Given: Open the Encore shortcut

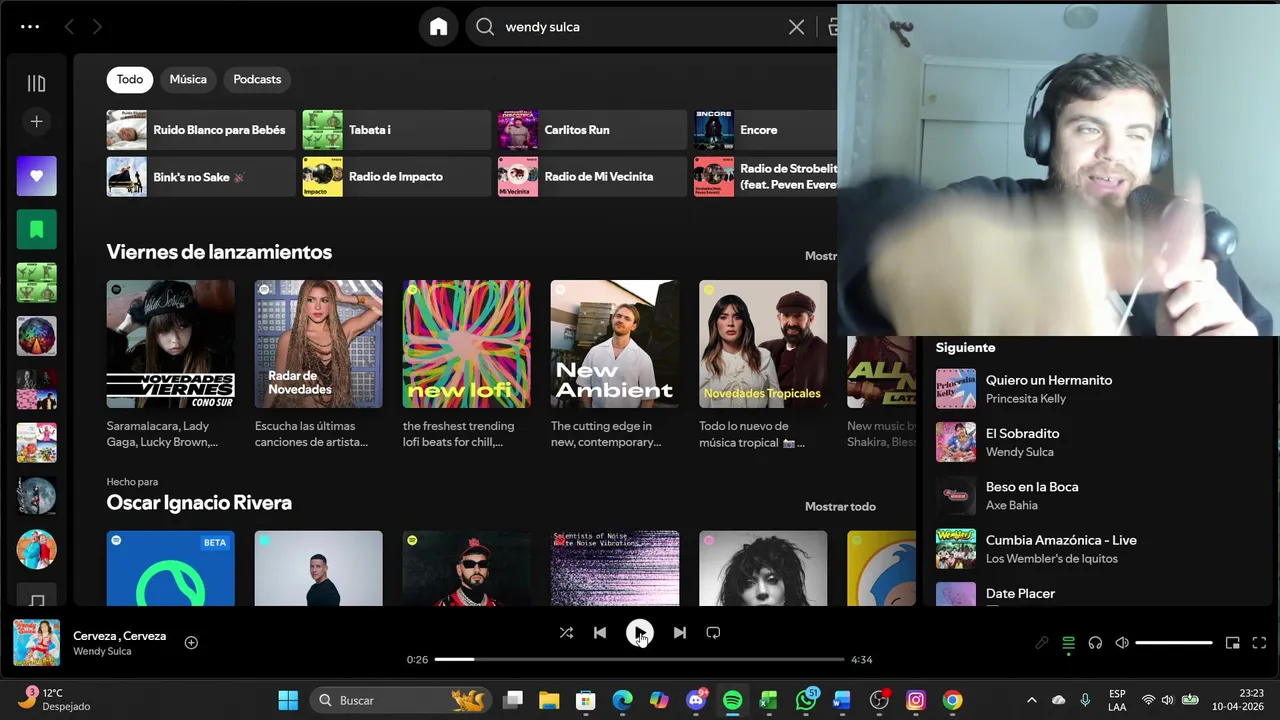Looking at the screenshot, I should (765, 130).
